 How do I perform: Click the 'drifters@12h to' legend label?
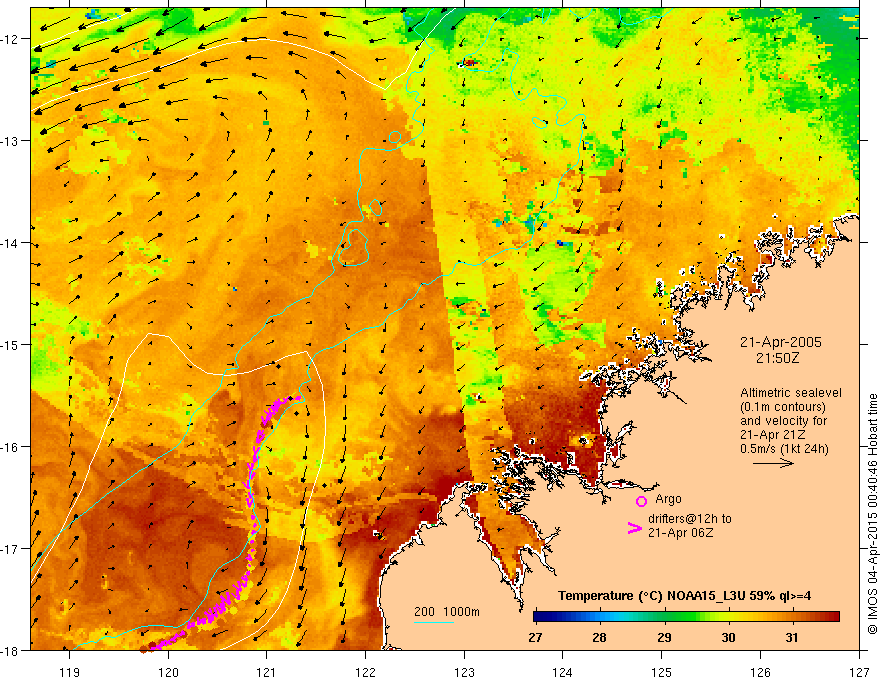(690, 519)
